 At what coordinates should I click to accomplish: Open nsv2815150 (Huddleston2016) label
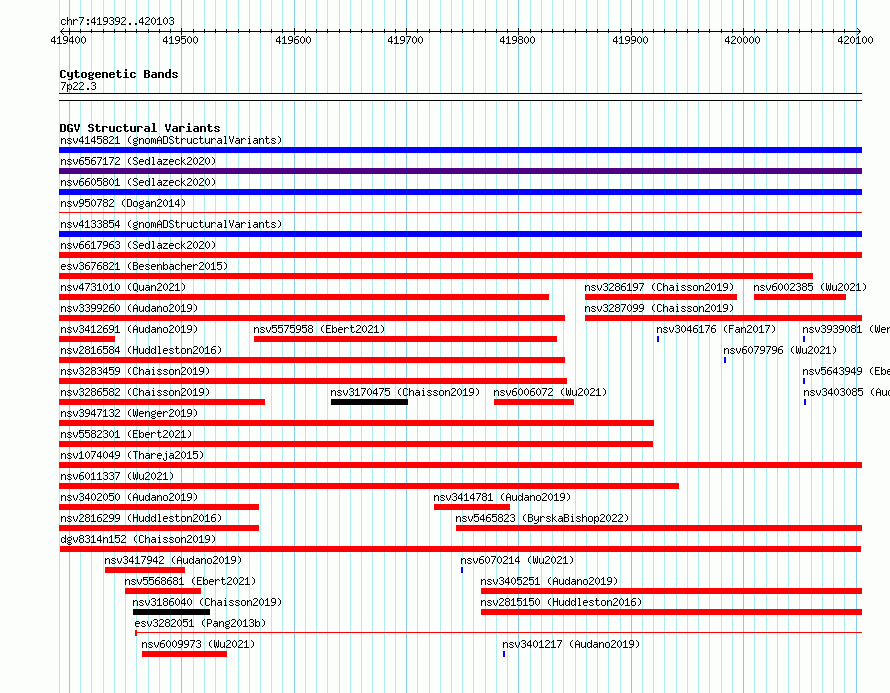pos(561,602)
